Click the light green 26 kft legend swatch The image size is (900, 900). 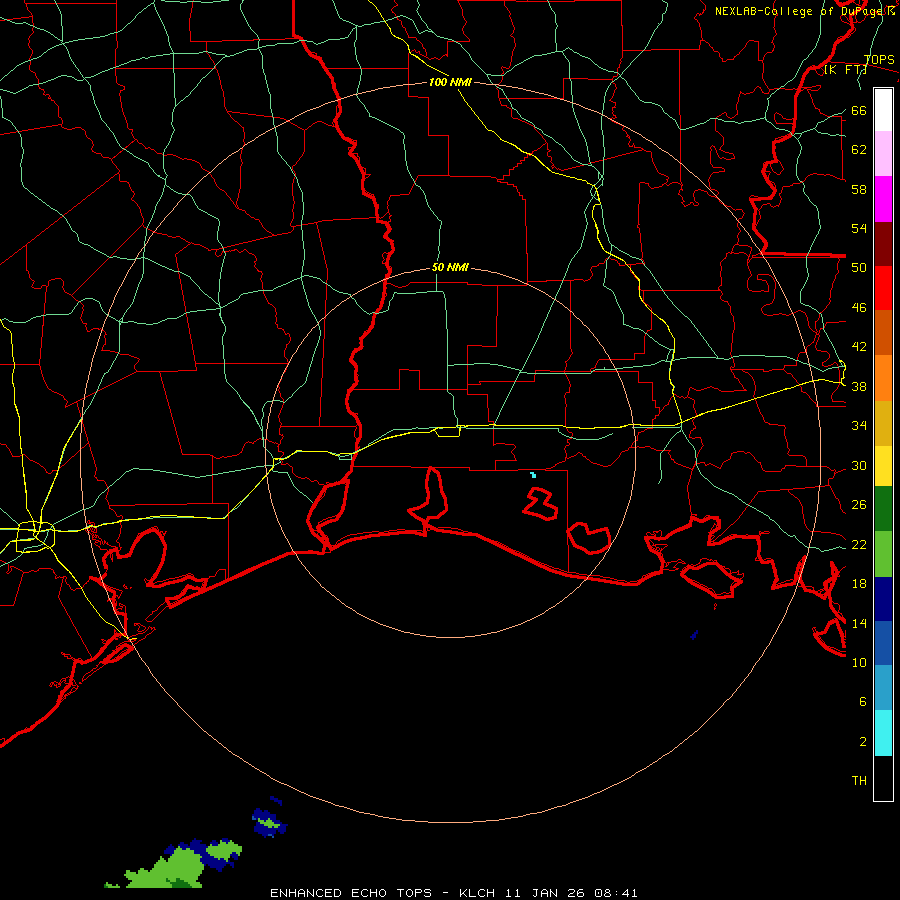coord(883,554)
